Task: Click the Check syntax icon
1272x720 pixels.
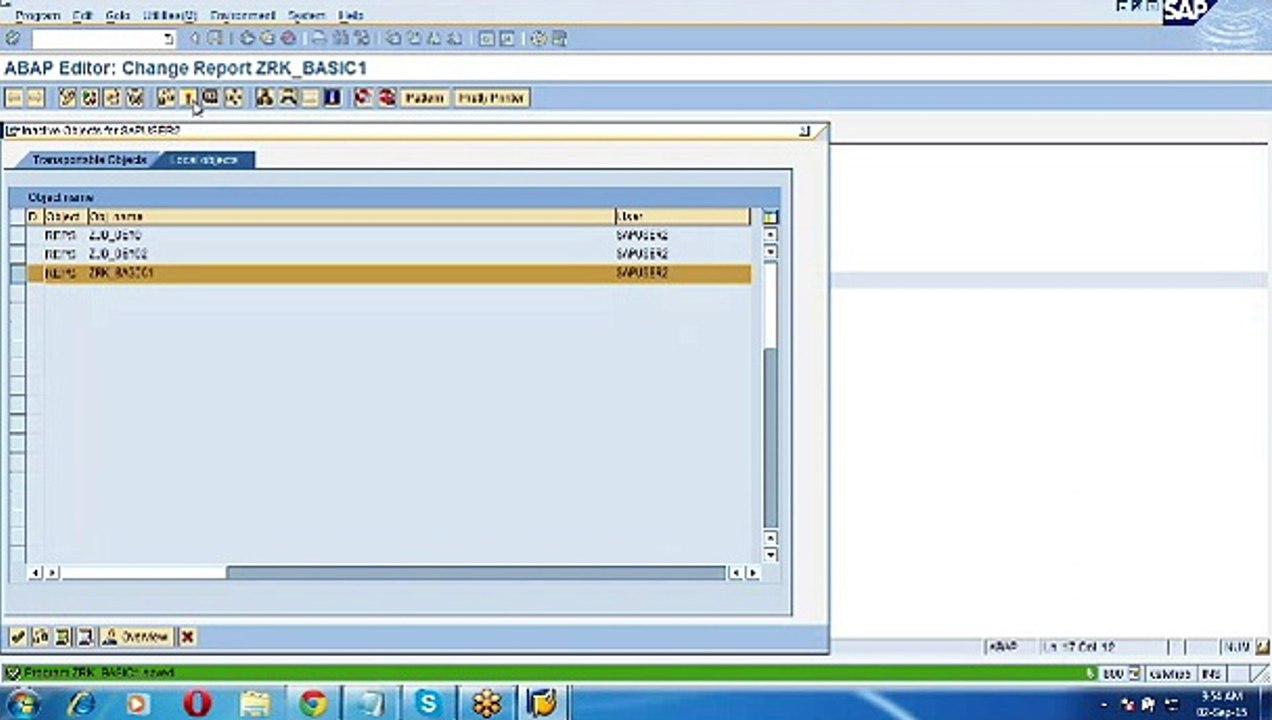Action: click(164, 98)
